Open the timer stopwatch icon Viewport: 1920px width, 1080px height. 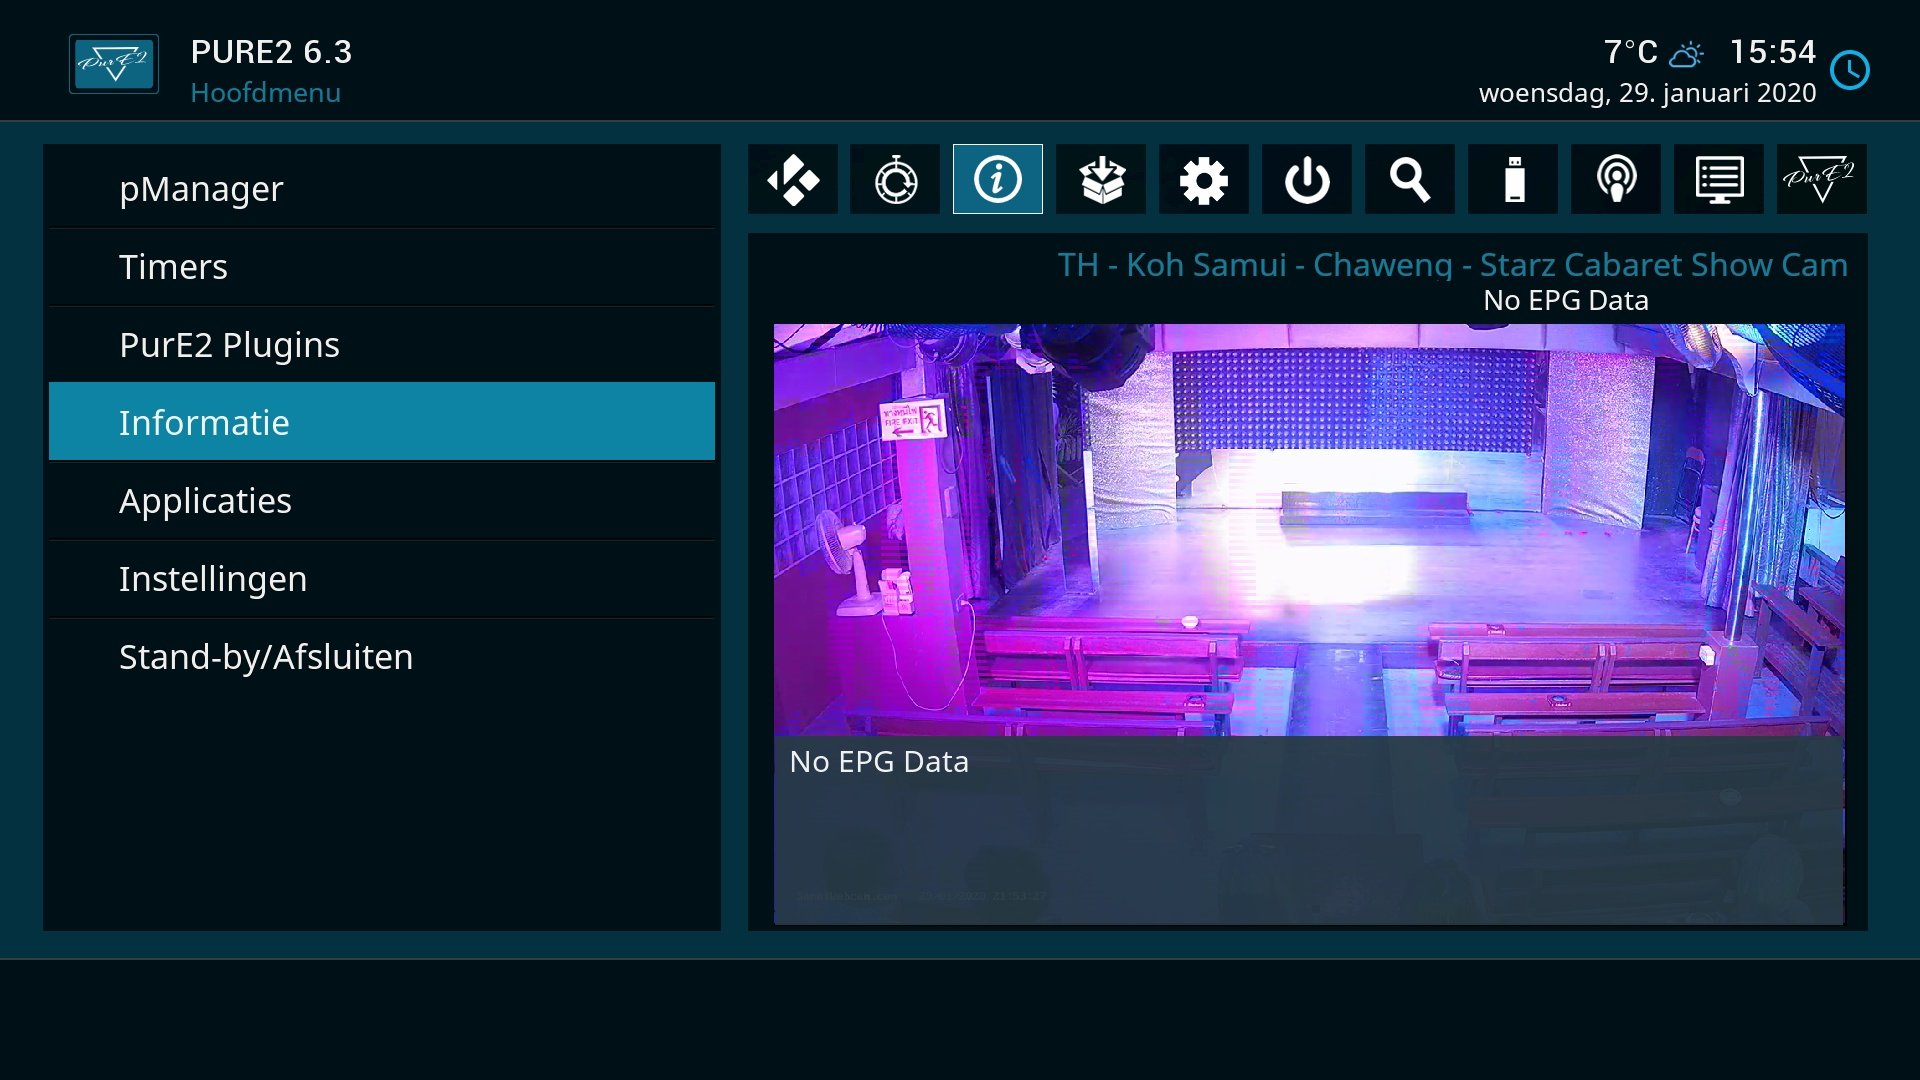(895, 180)
